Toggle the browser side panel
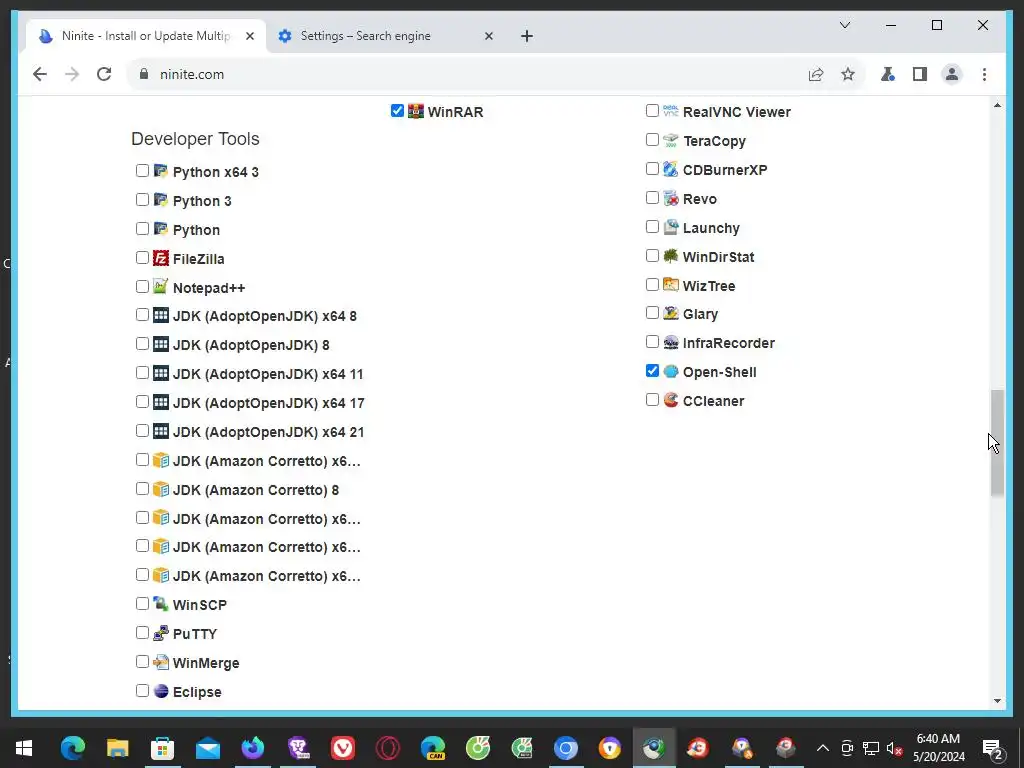Screen dimensions: 1024x768 920,74
